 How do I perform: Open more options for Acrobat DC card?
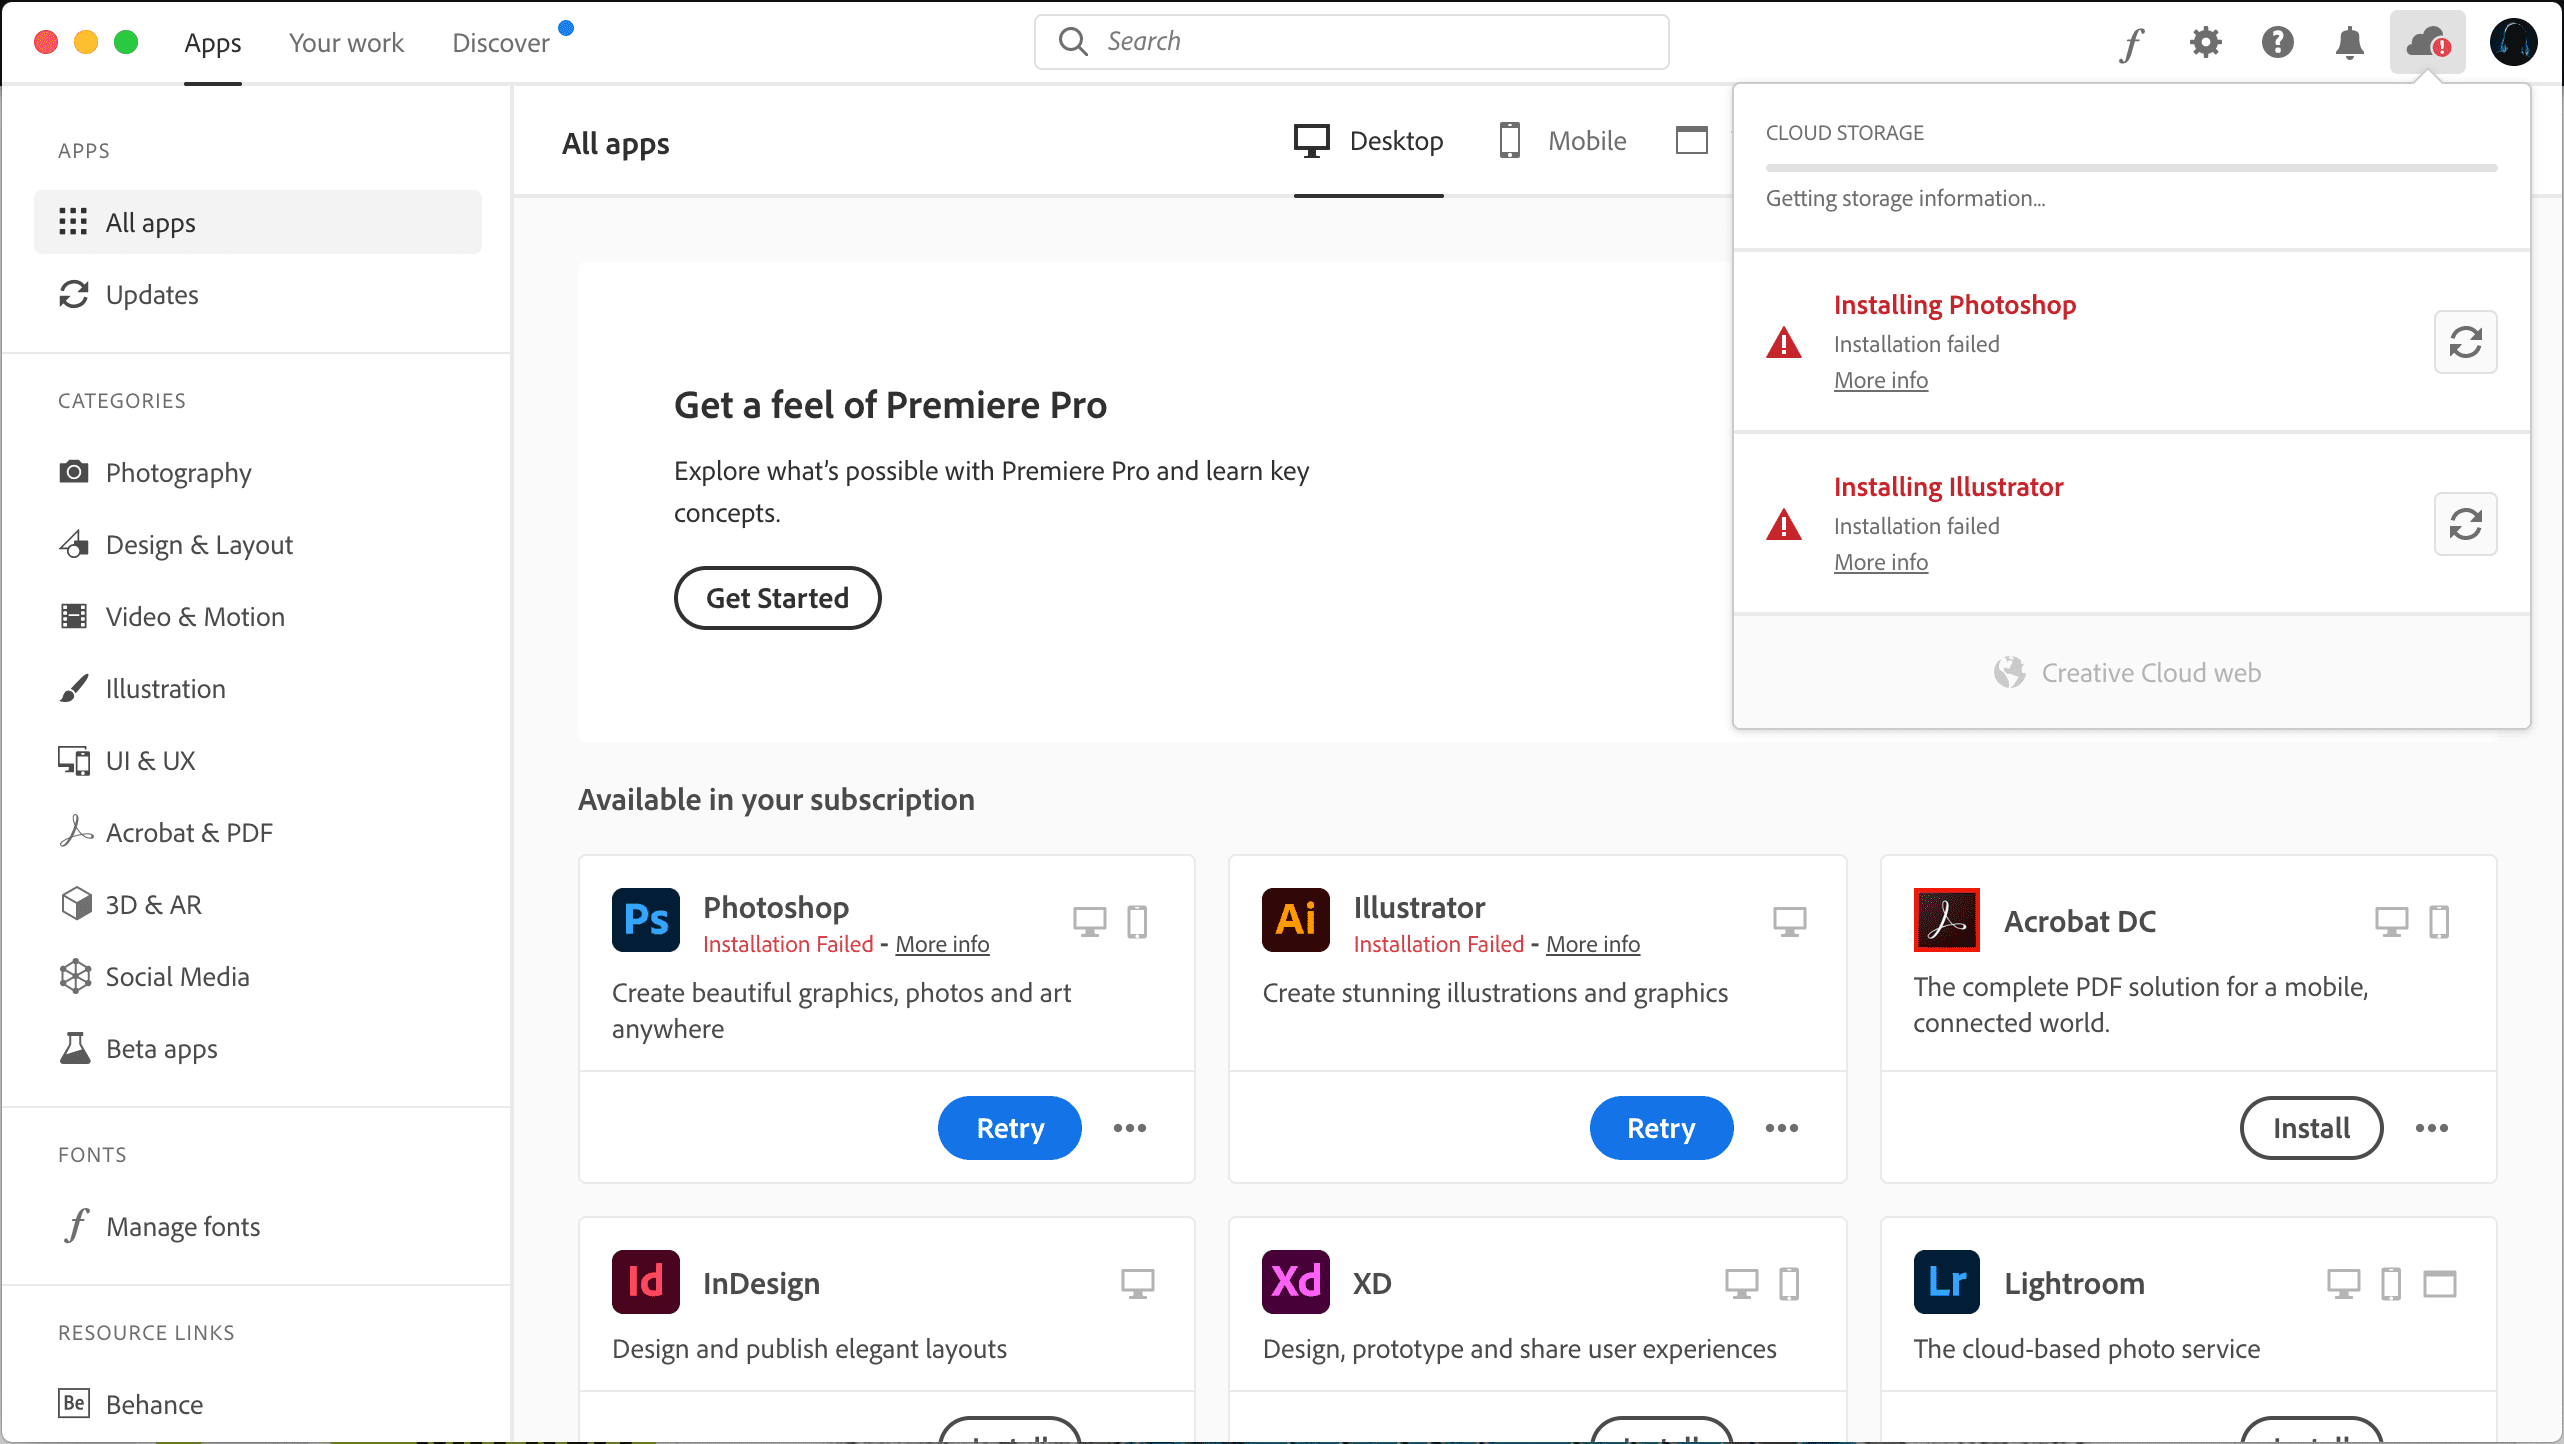coord(2432,1128)
